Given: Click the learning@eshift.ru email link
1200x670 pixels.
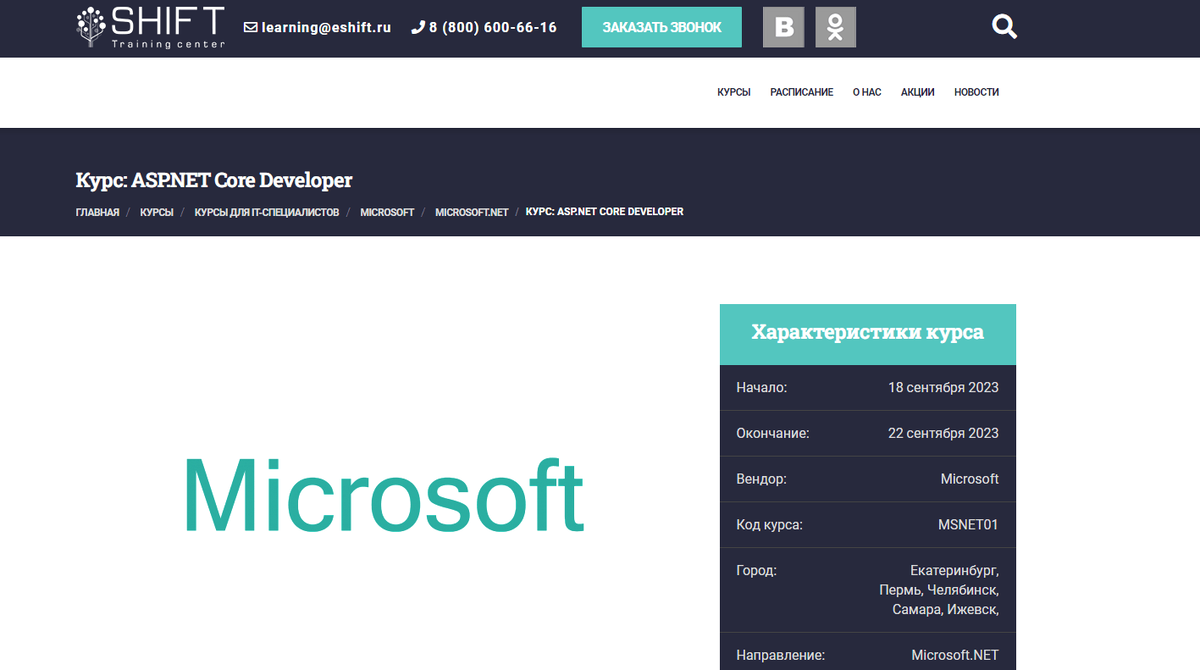Looking at the screenshot, I should [x=326, y=28].
